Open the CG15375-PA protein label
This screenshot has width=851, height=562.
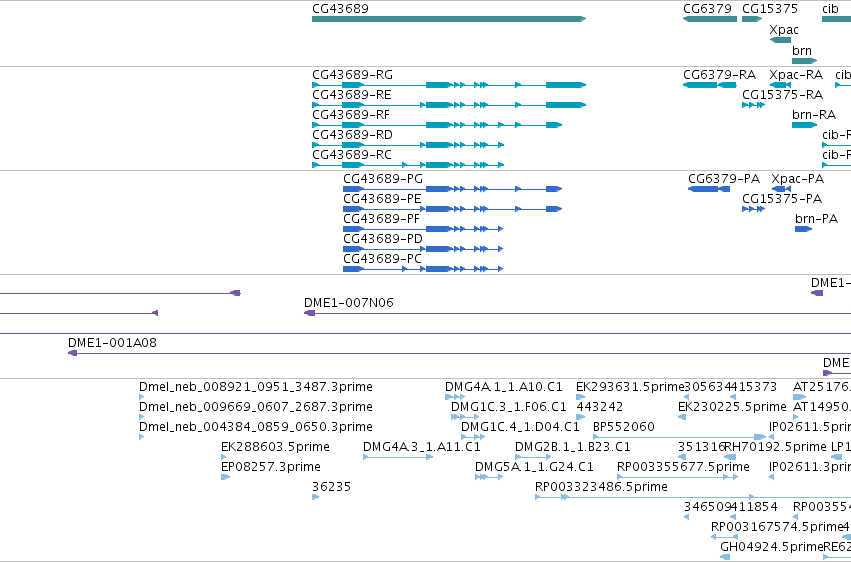(x=782, y=199)
